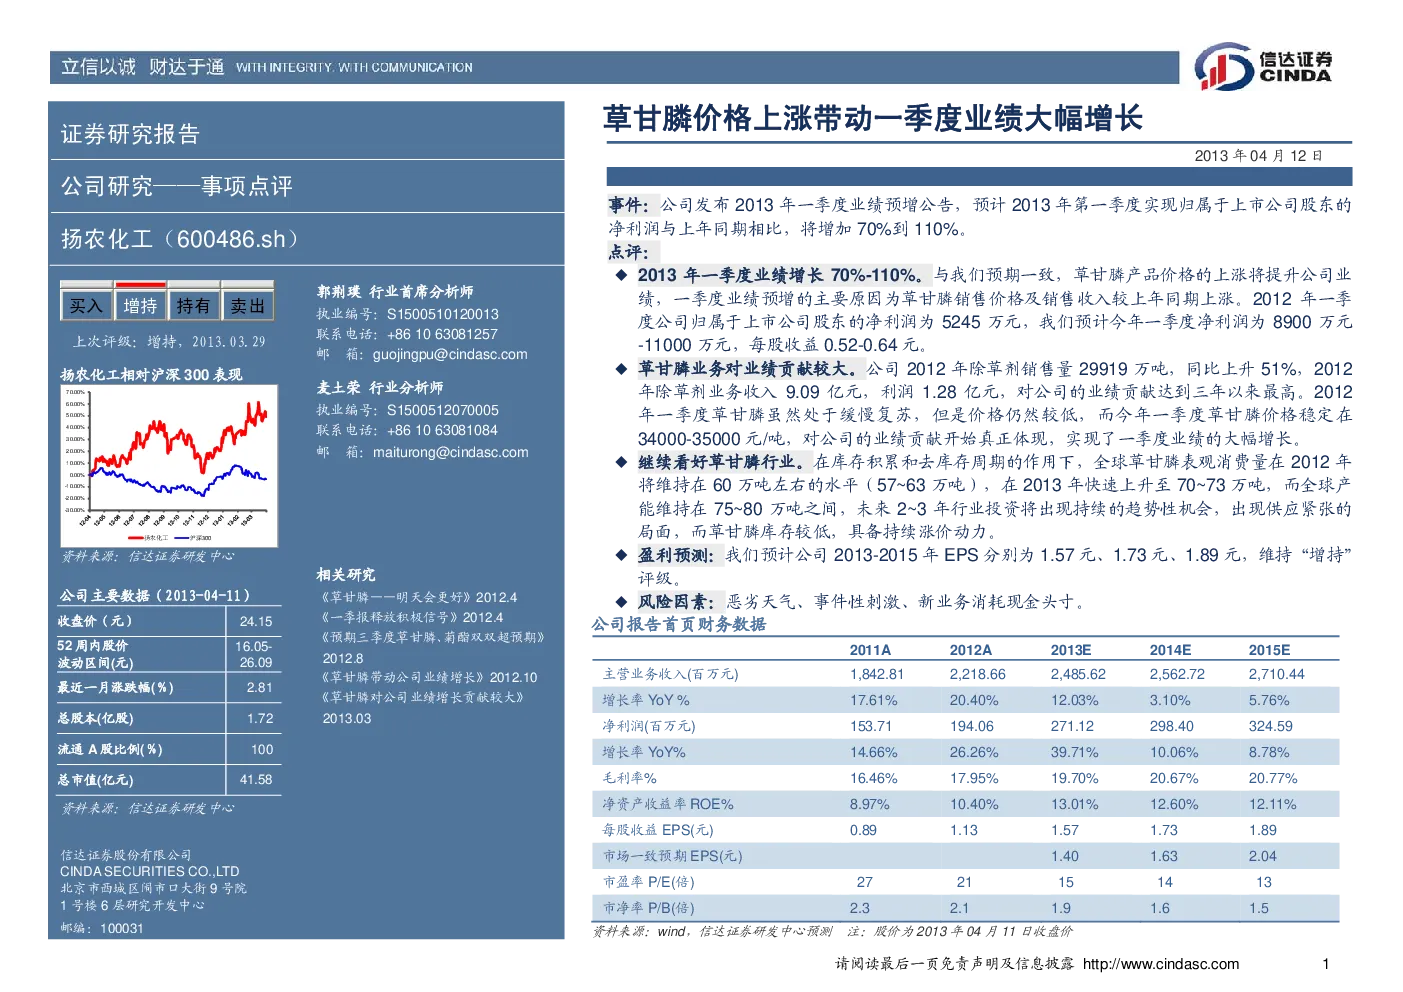This screenshot has height=992, width=1403.
Task: Click the license number S1500510120013
Action: tap(443, 314)
